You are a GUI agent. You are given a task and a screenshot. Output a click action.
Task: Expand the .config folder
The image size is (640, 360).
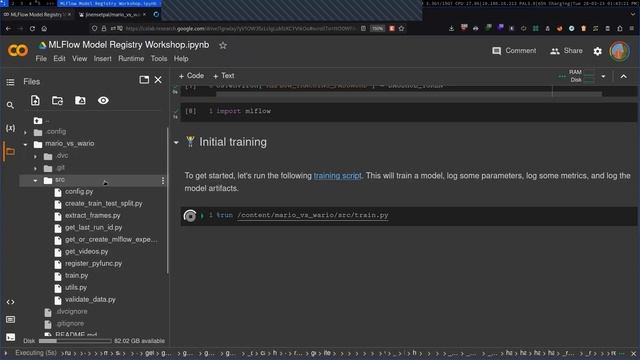click(x=25, y=132)
